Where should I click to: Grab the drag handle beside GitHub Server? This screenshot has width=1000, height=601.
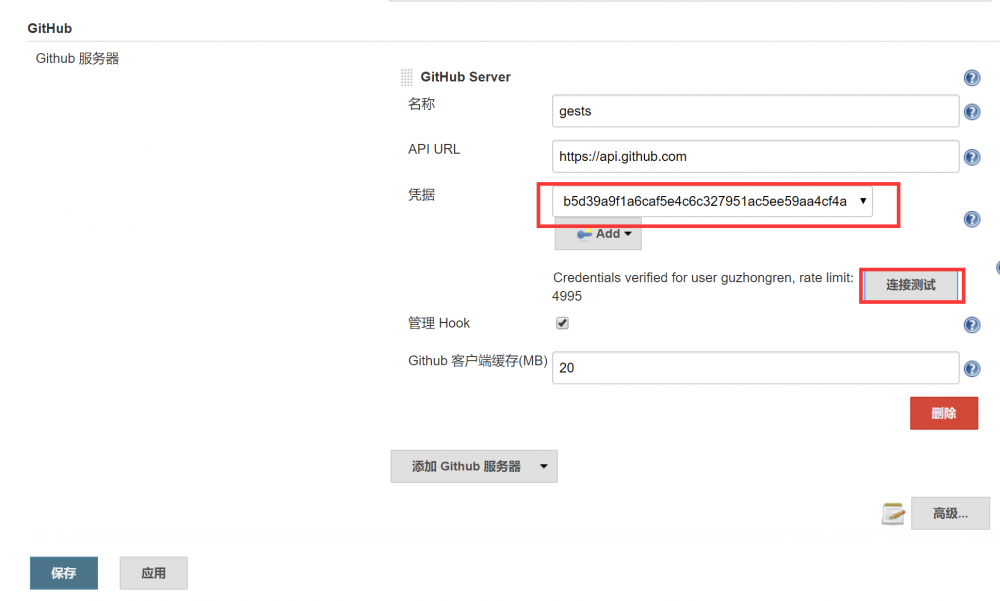407,77
